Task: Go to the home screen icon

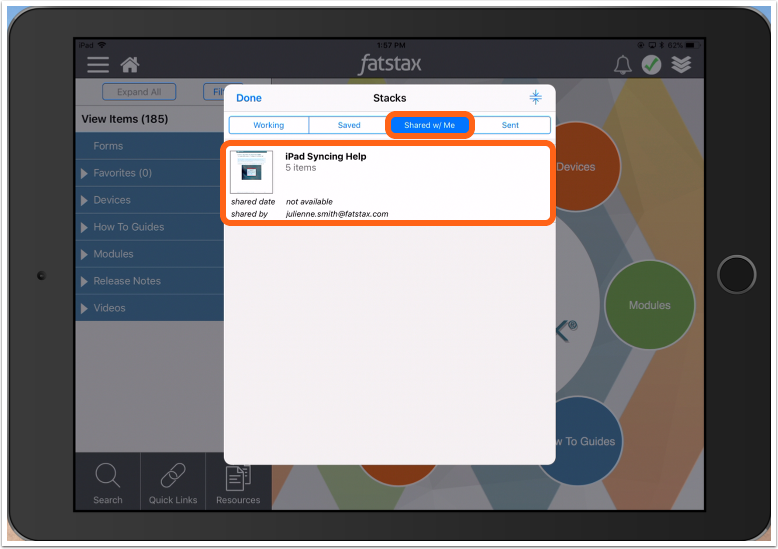Action: pyautogui.click(x=130, y=65)
